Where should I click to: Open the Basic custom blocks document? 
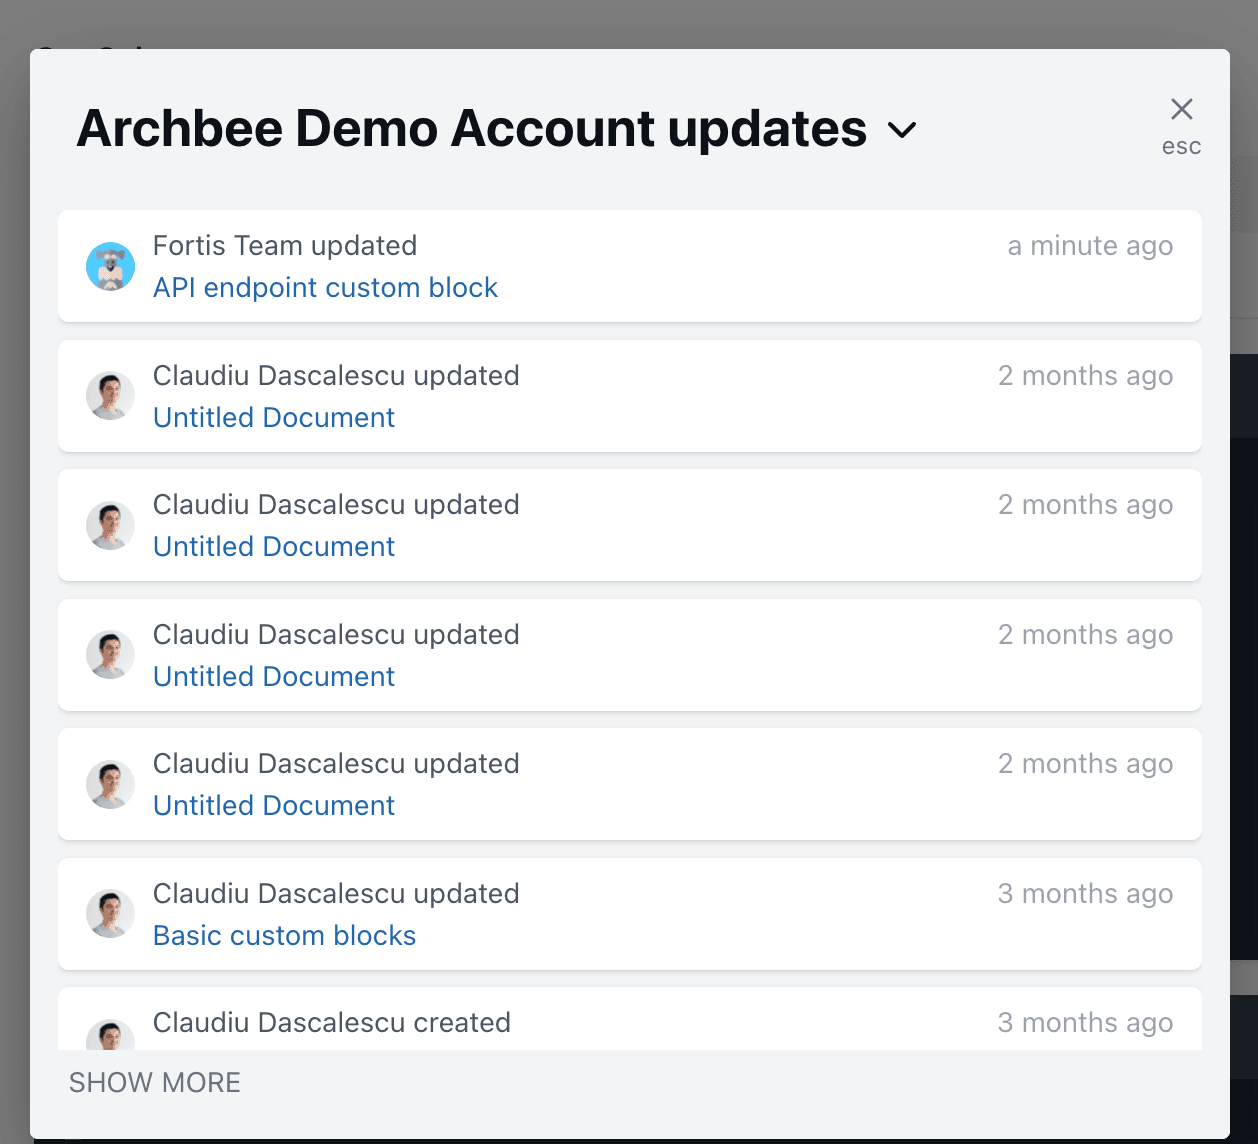tap(284, 935)
